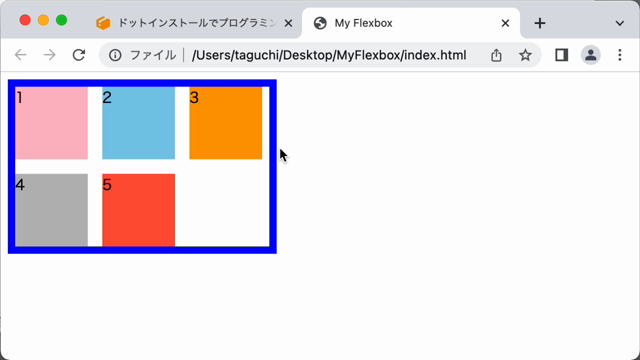The width and height of the screenshot is (640, 360).
Task: Open the share icon in address bar
Action: [496, 55]
